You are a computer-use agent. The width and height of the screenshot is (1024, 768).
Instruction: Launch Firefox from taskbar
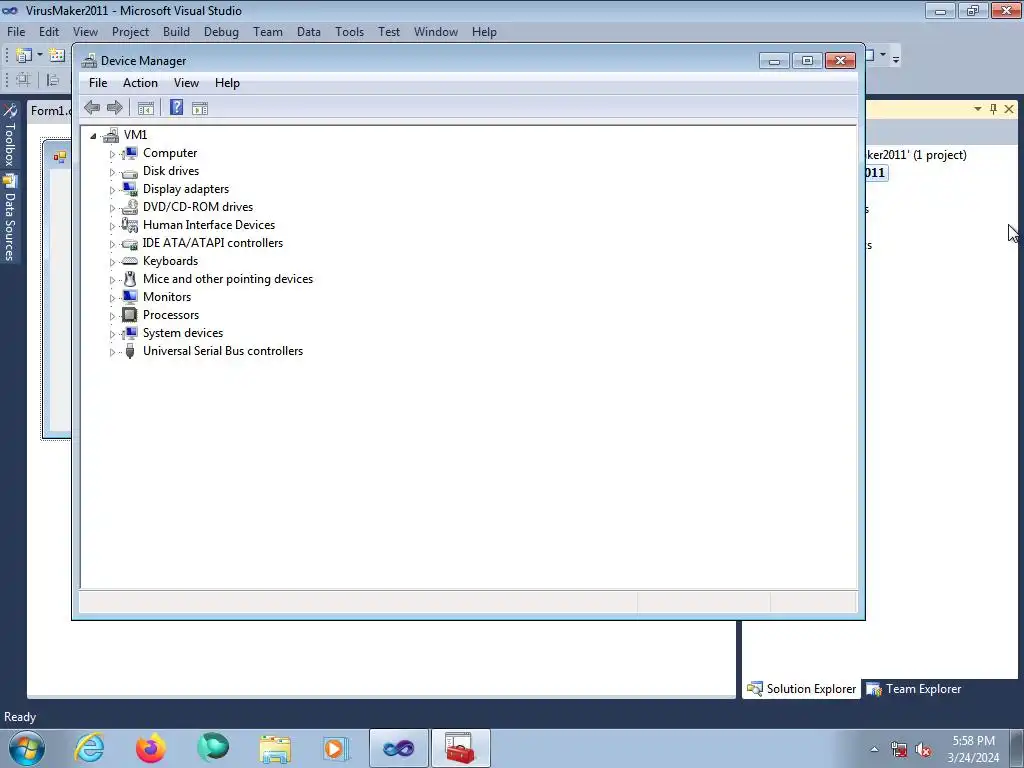(151, 748)
